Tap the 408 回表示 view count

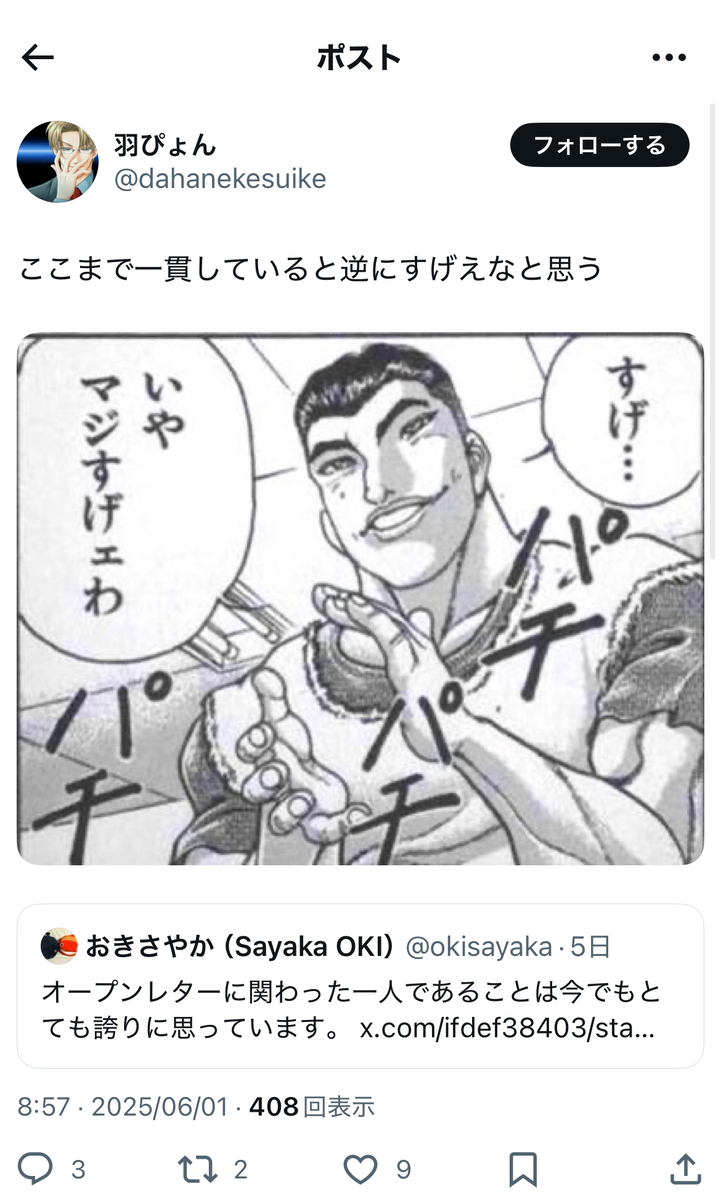tap(312, 1107)
